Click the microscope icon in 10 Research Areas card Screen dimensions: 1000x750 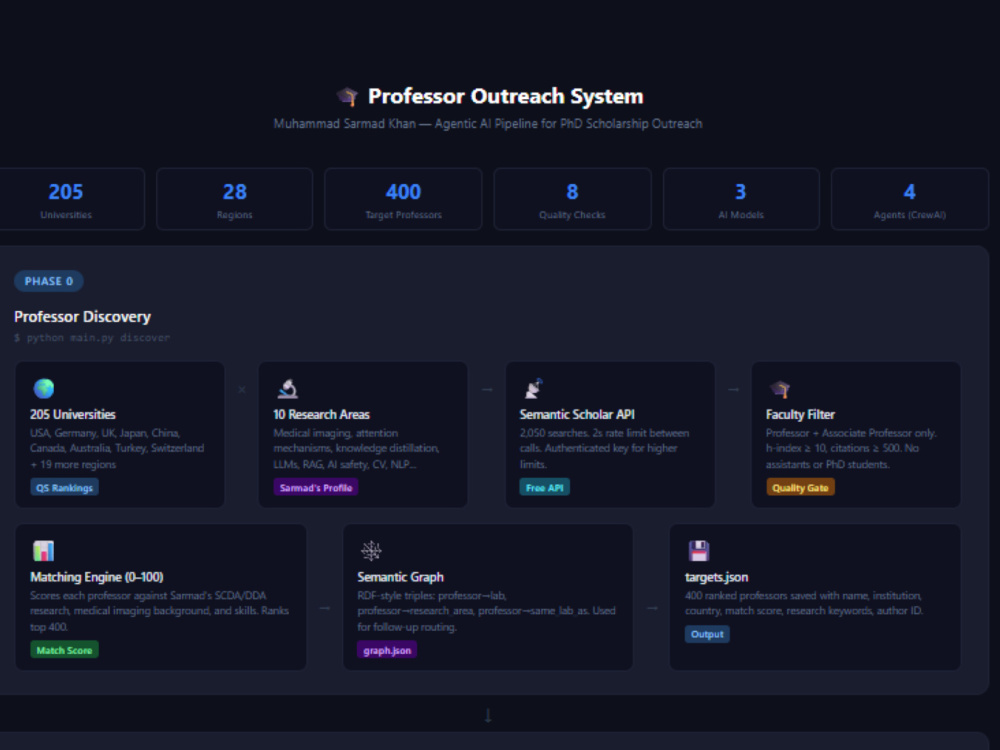tap(288, 388)
